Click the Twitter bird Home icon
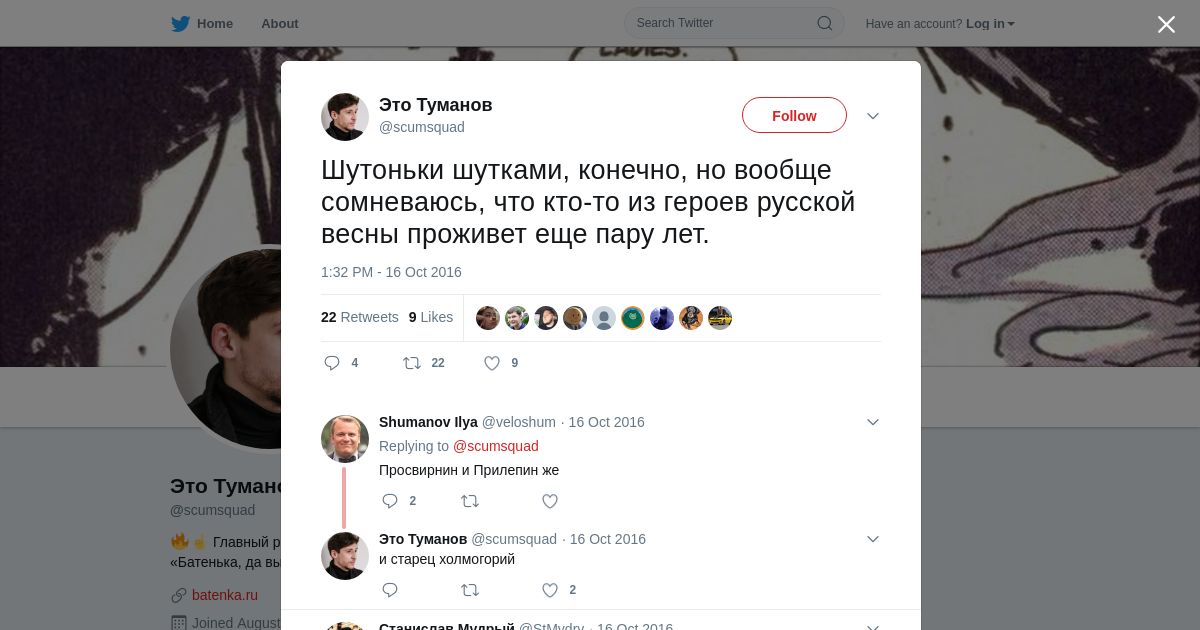Viewport: 1200px width, 630px height. click(180, 23)
